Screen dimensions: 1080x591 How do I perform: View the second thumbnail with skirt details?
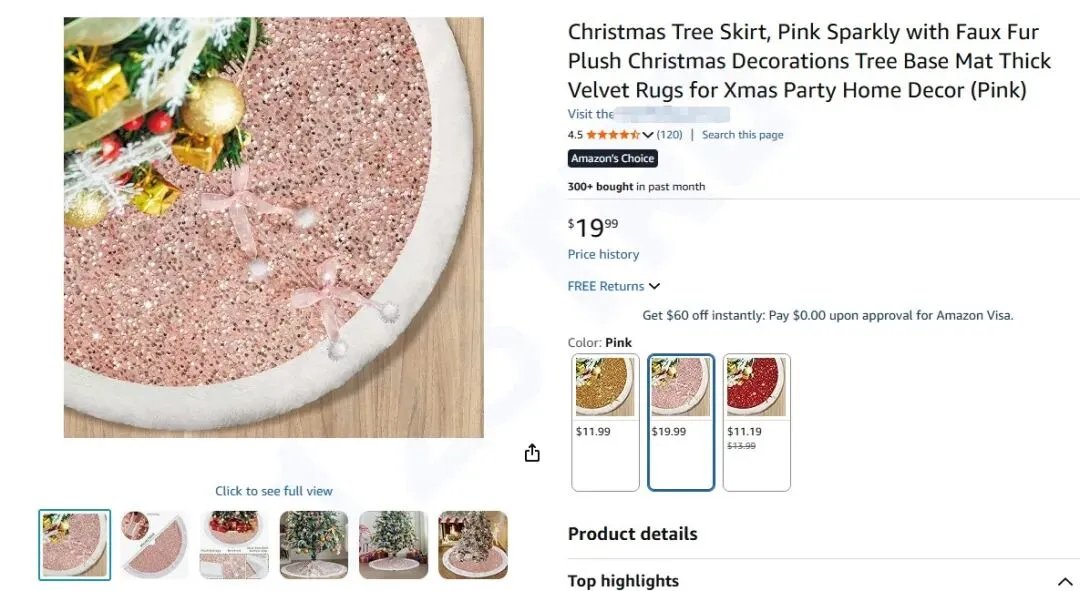pos(154,545)
